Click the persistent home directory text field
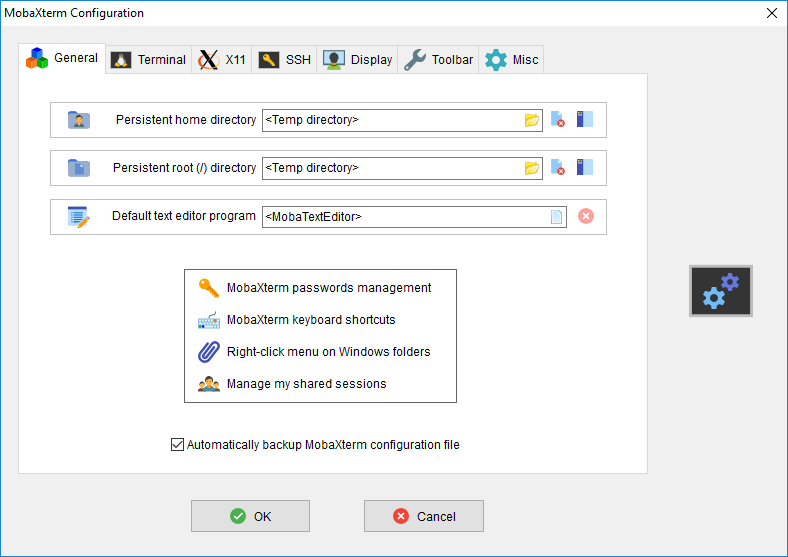 (x=390, y=120)
